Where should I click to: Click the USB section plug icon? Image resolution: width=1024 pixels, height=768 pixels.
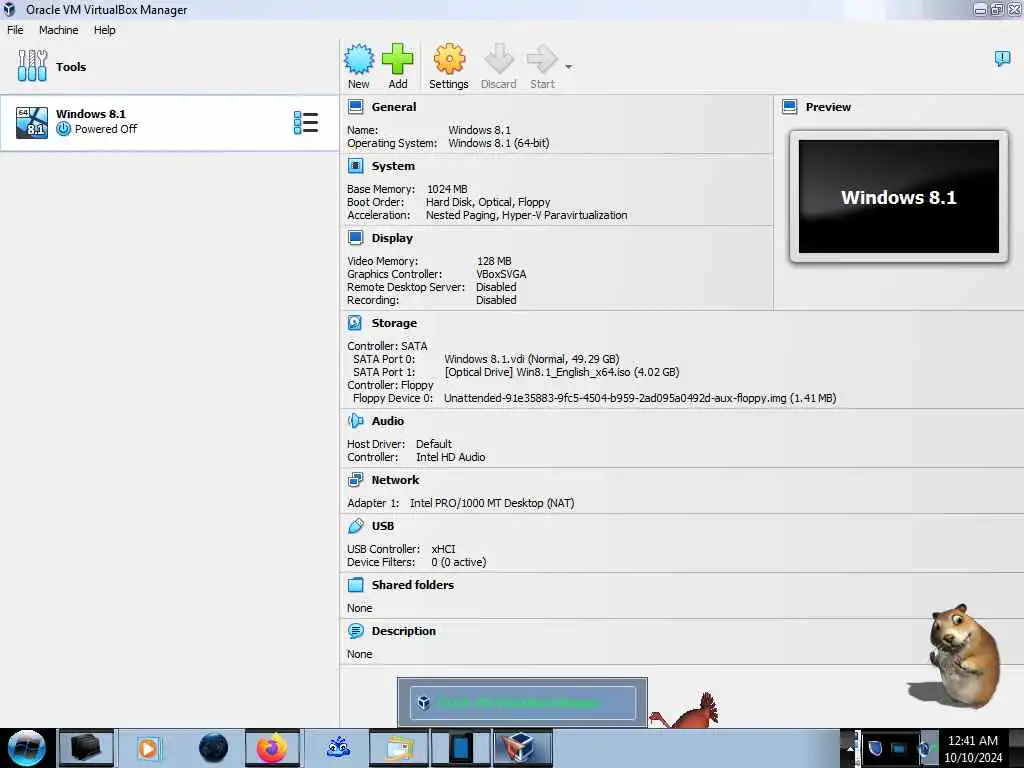(x=355, y=526)
